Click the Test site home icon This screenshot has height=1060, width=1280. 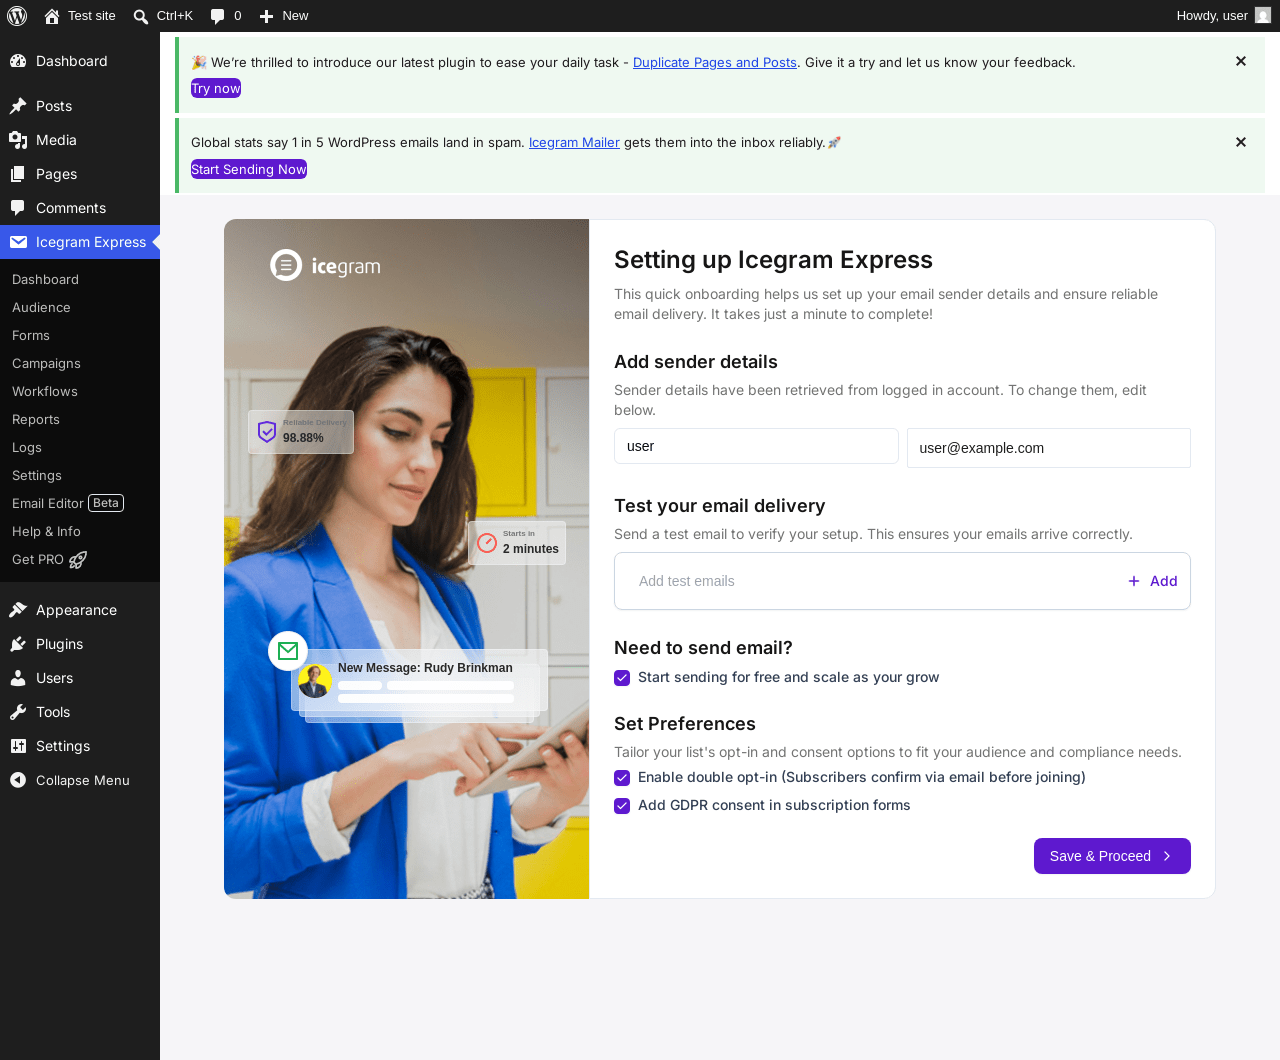click(52, 16)
